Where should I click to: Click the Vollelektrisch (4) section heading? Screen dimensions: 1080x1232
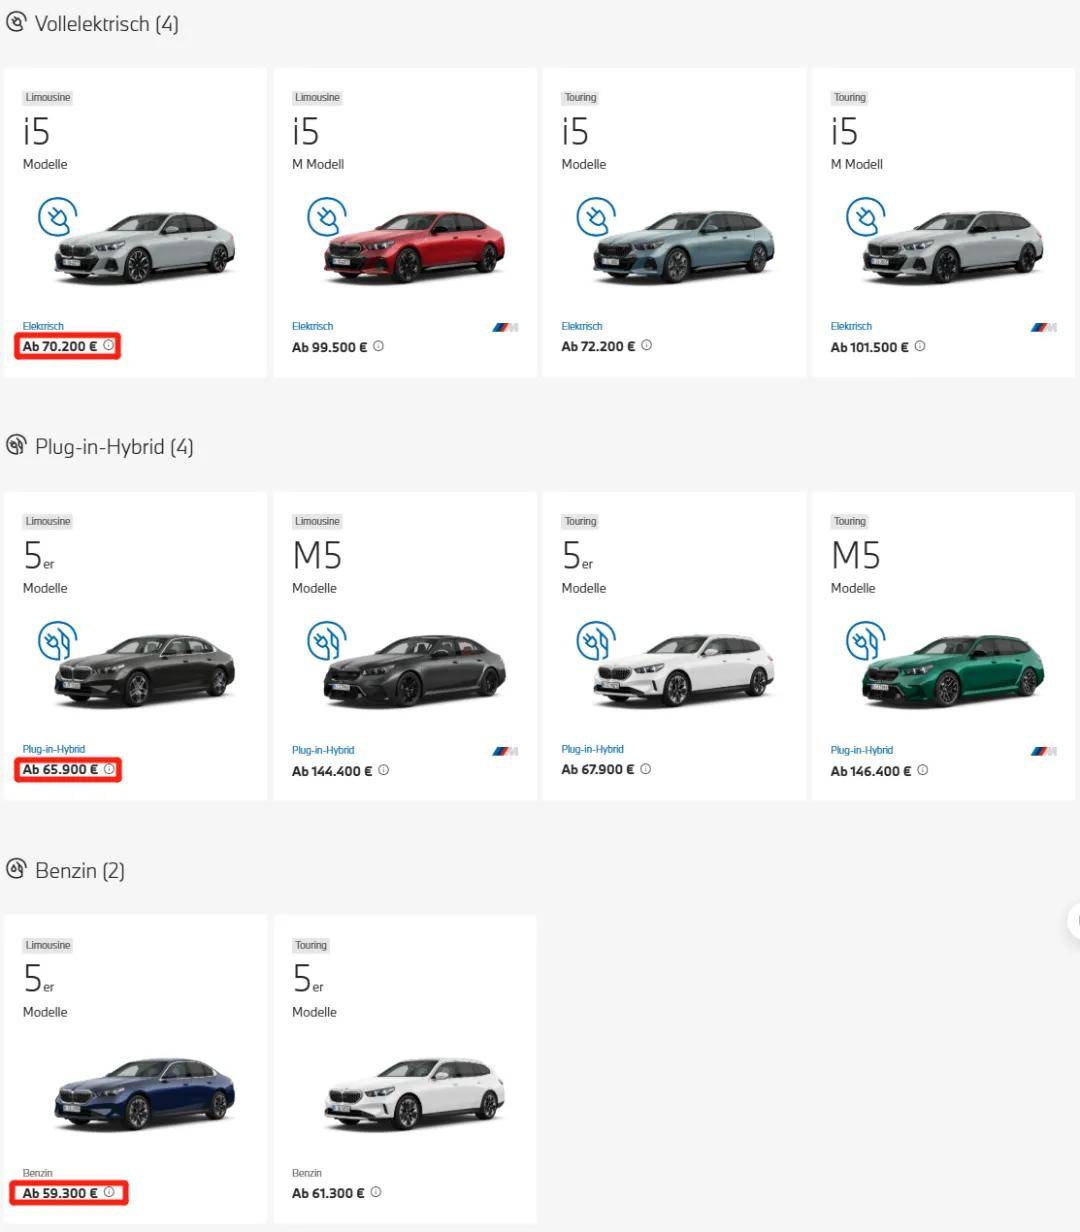tap(106, 24)
